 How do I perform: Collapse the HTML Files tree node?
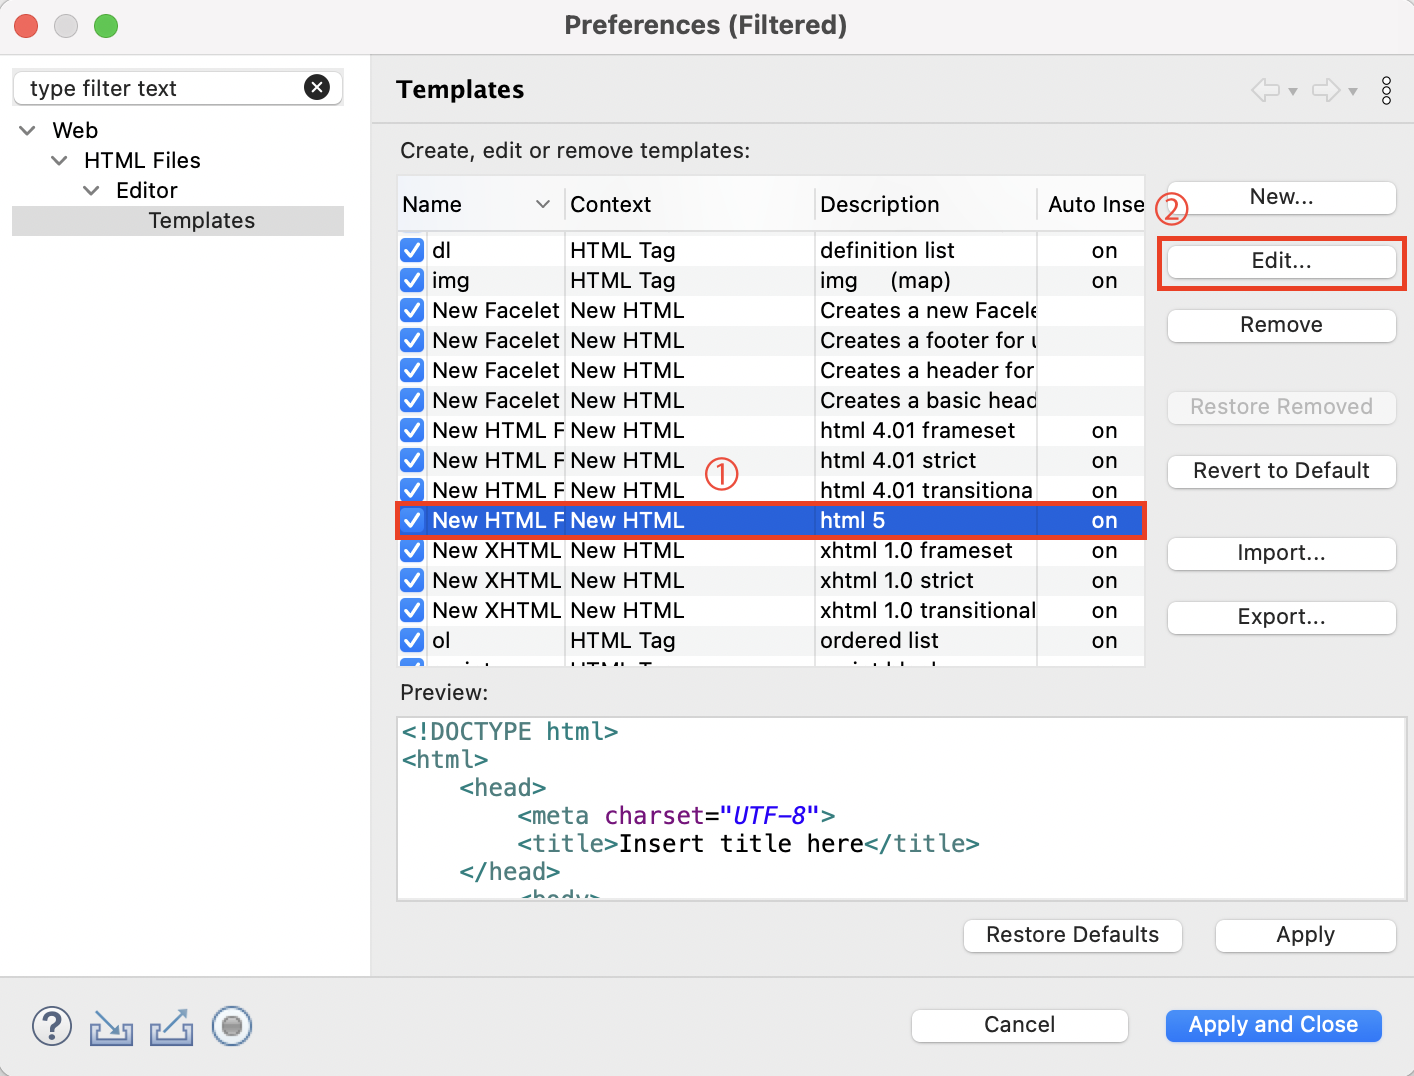(x=60, y=161)
